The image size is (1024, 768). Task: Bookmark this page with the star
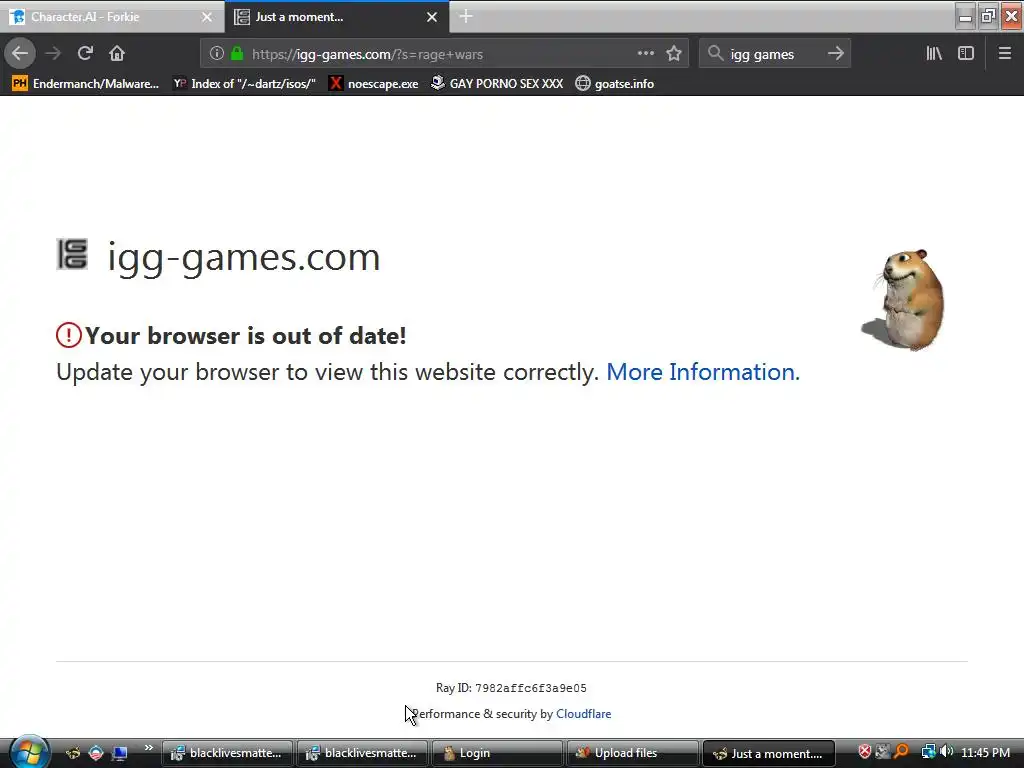tap(674, 54)
